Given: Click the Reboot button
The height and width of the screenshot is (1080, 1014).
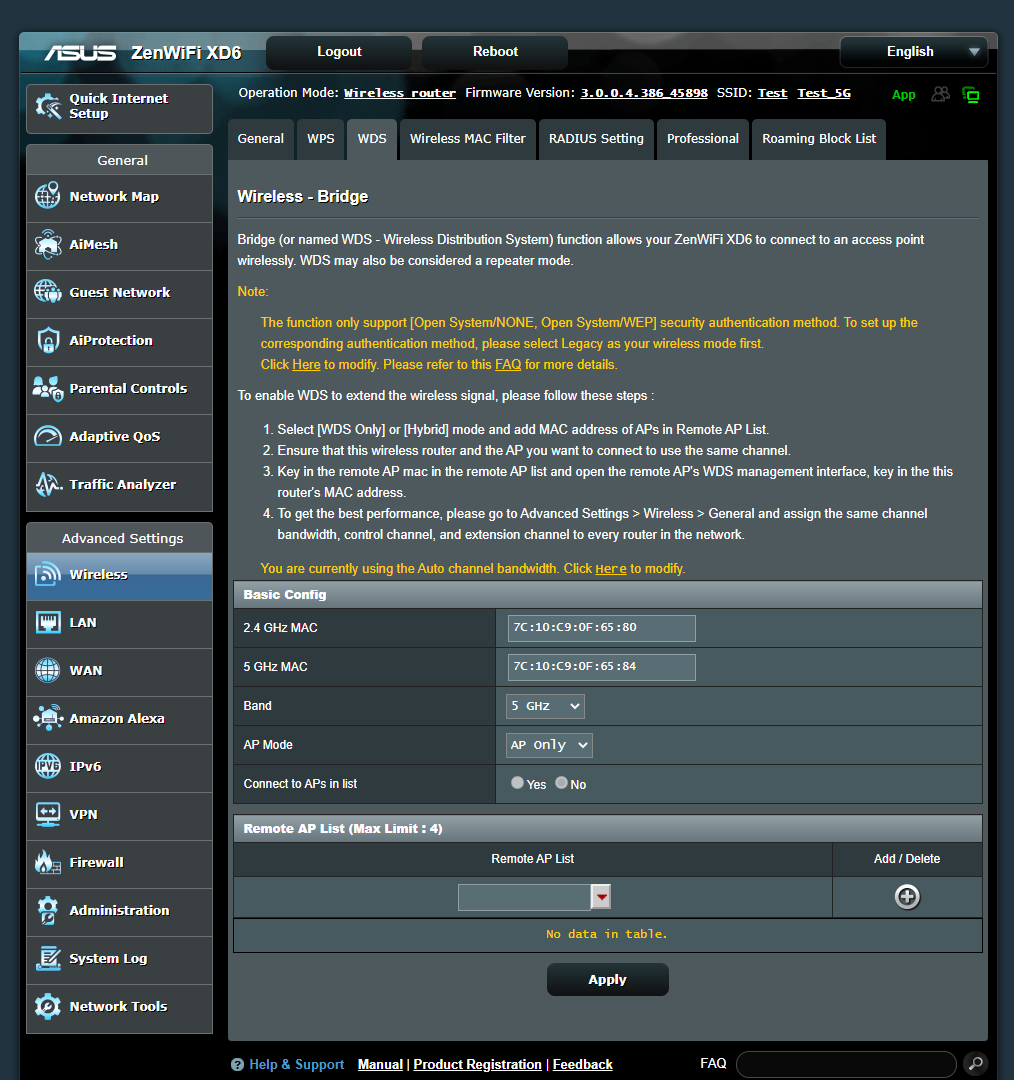Looking at the screenshot, I should [x=495, y=52].
